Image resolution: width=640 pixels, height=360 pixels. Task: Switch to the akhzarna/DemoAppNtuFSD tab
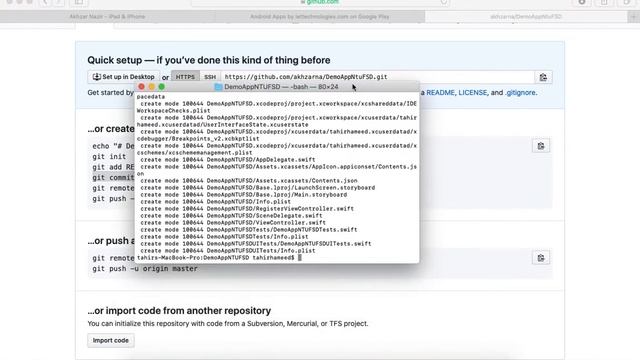click(x=526, y=17)
